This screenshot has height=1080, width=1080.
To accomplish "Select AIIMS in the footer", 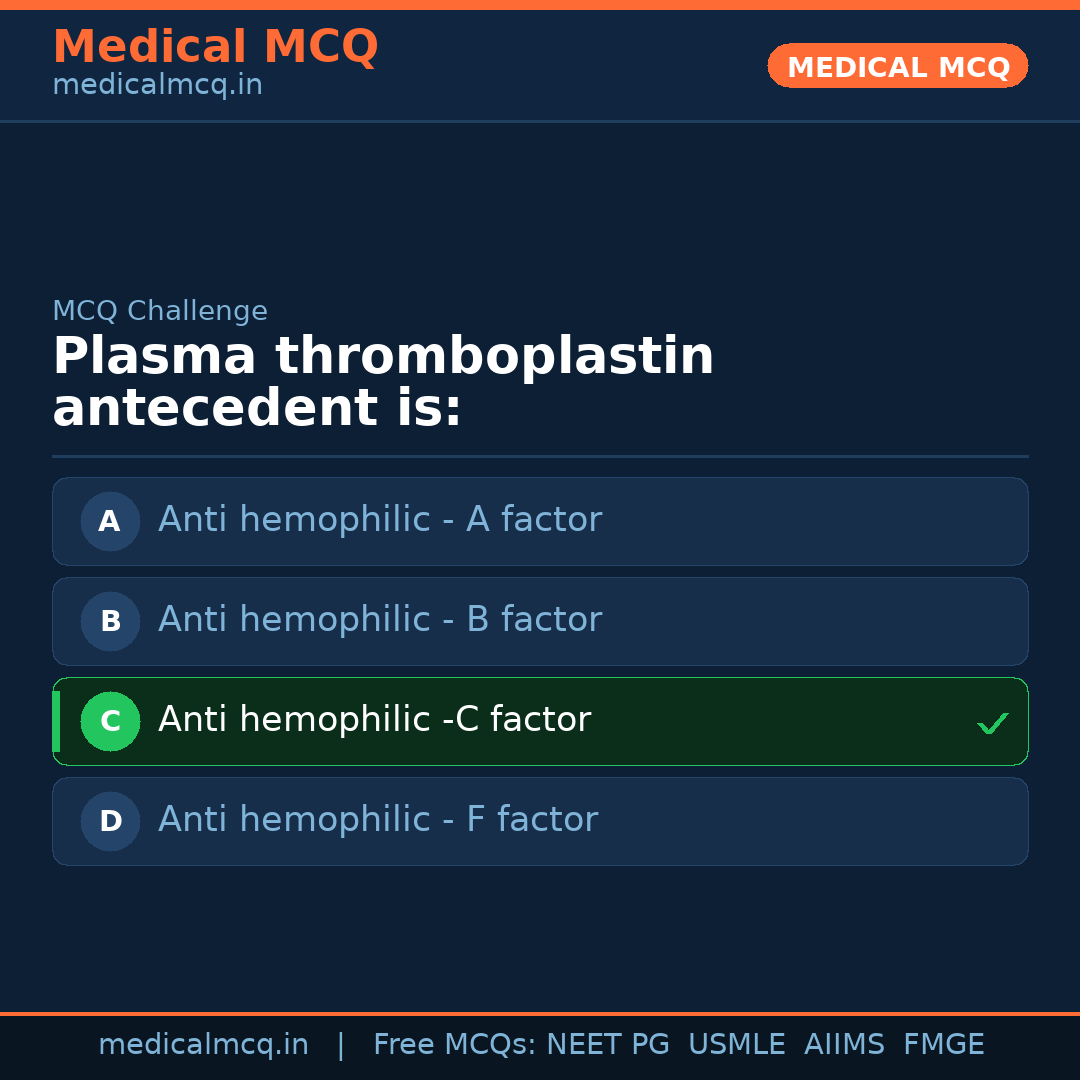I will [844, 1045].
